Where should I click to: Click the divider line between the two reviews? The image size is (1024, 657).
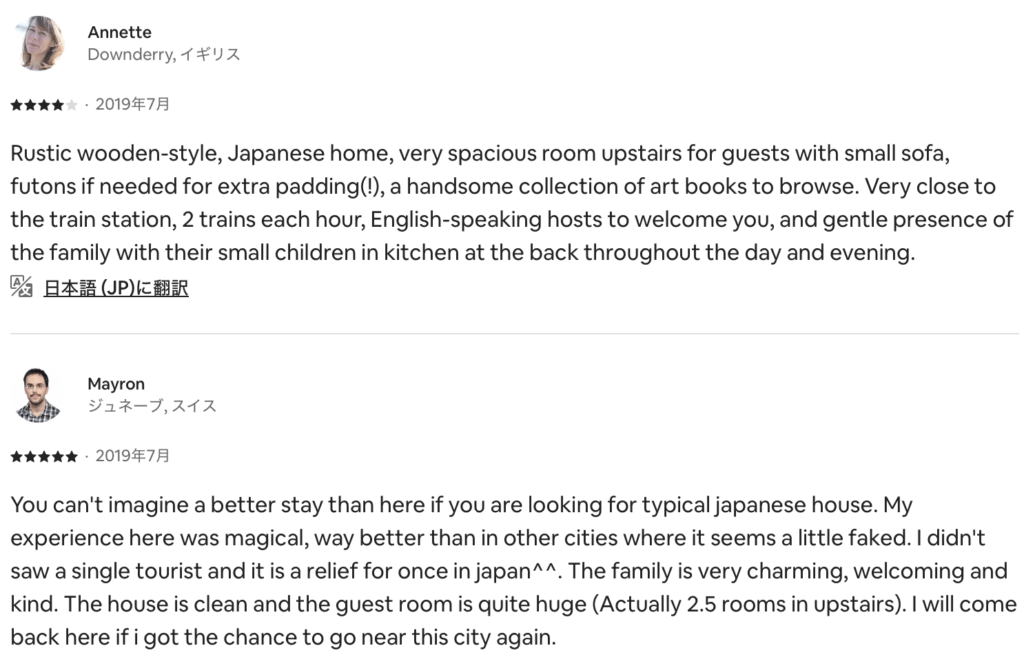pos(512,333)
